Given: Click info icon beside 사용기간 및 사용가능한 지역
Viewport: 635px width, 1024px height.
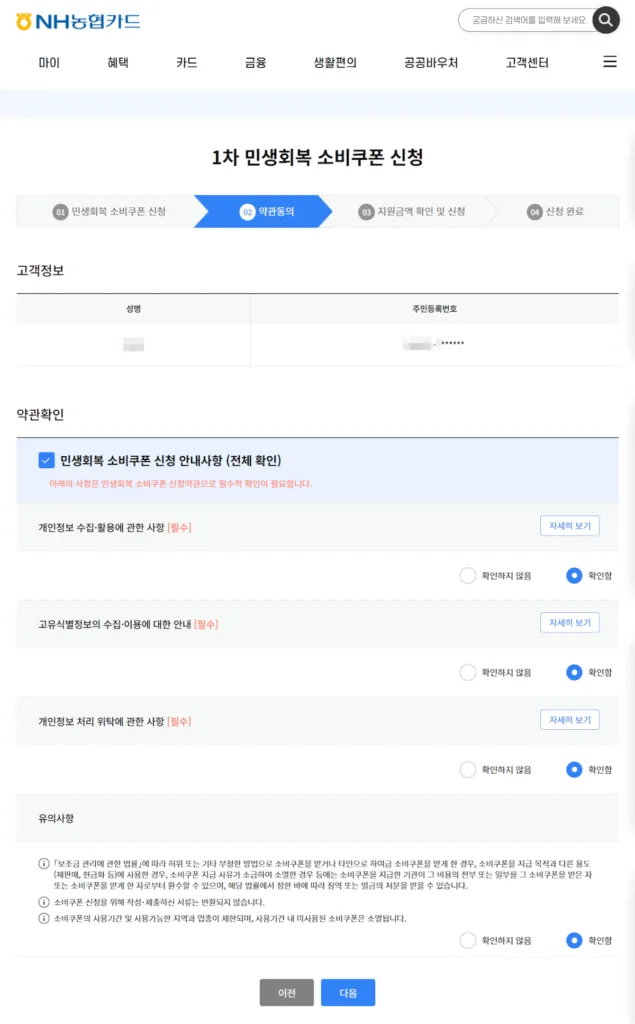Looking at the screenshot, I should (x=44, y=918).
